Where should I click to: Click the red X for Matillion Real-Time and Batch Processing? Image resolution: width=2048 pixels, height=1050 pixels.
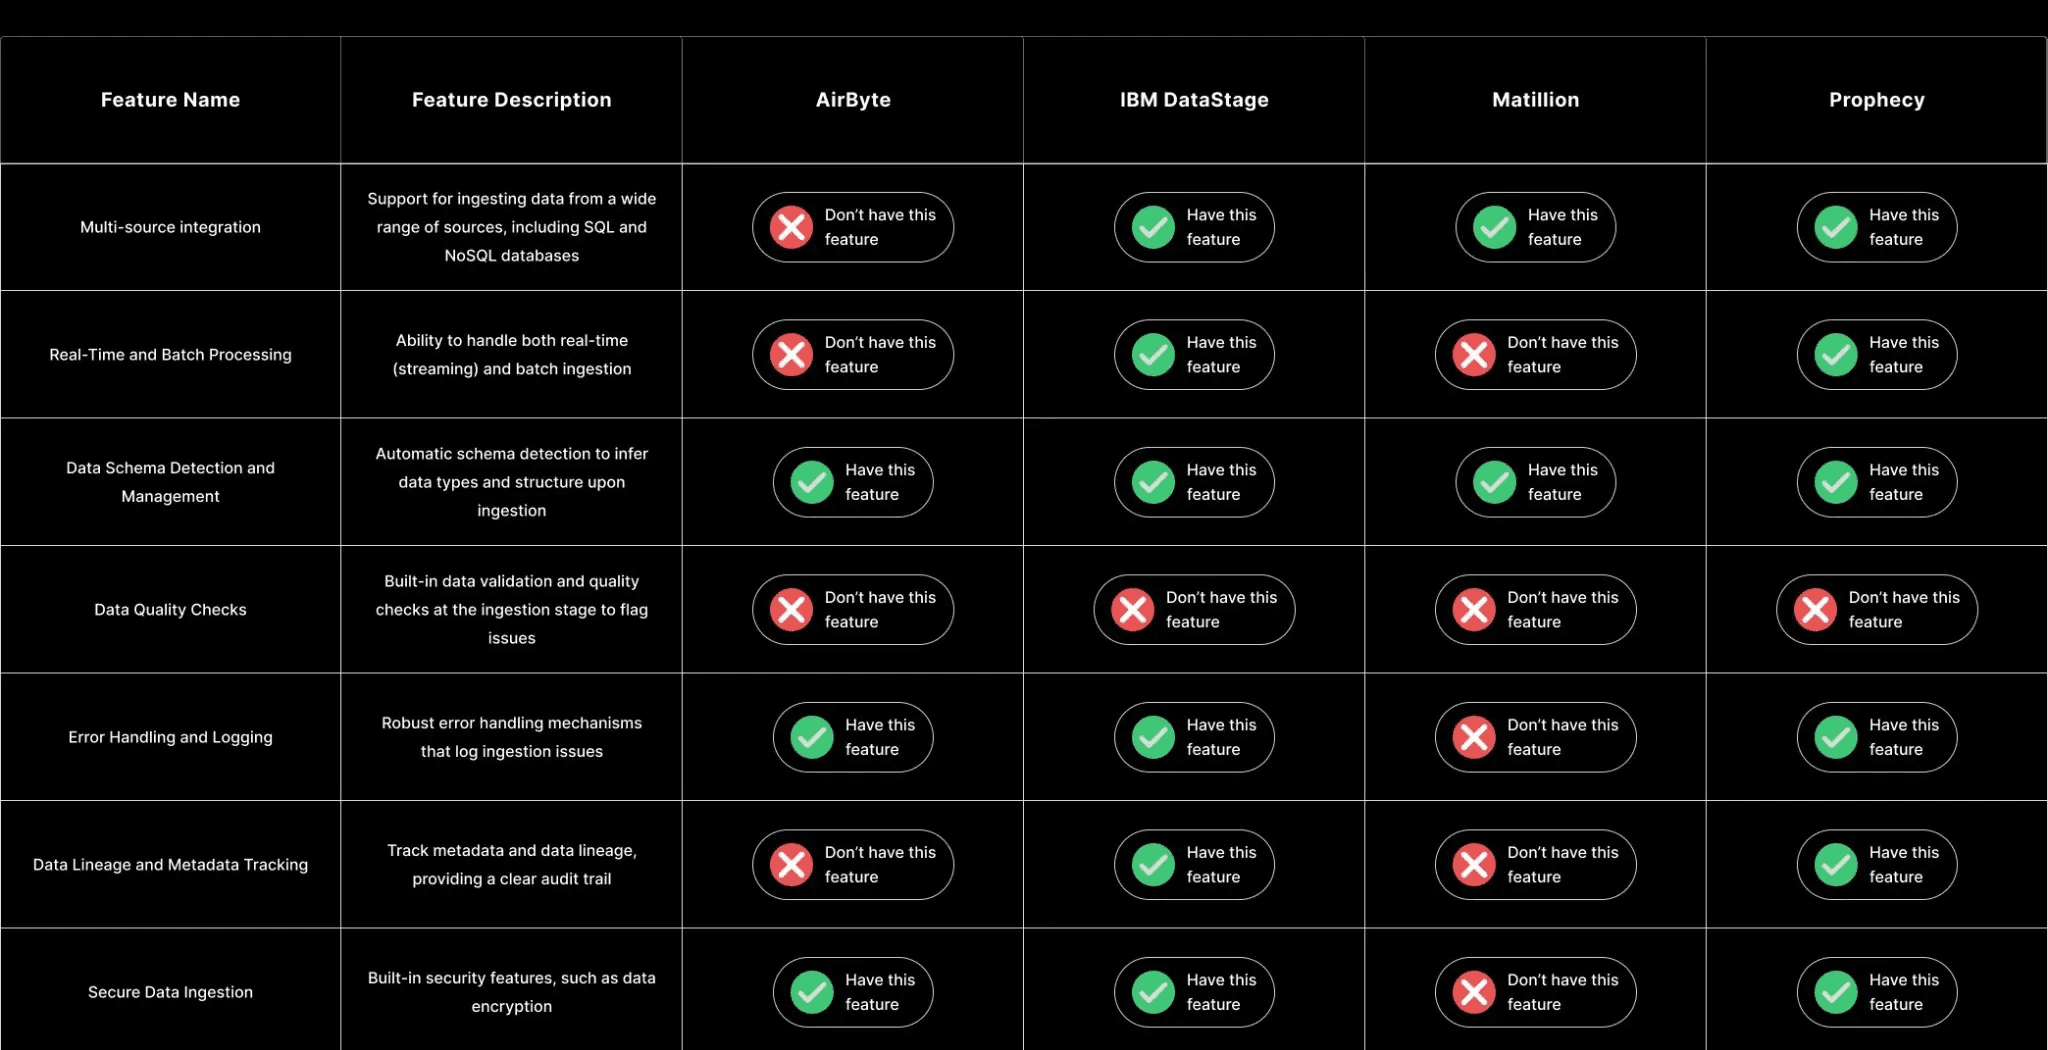click(x=1535, y=354)
